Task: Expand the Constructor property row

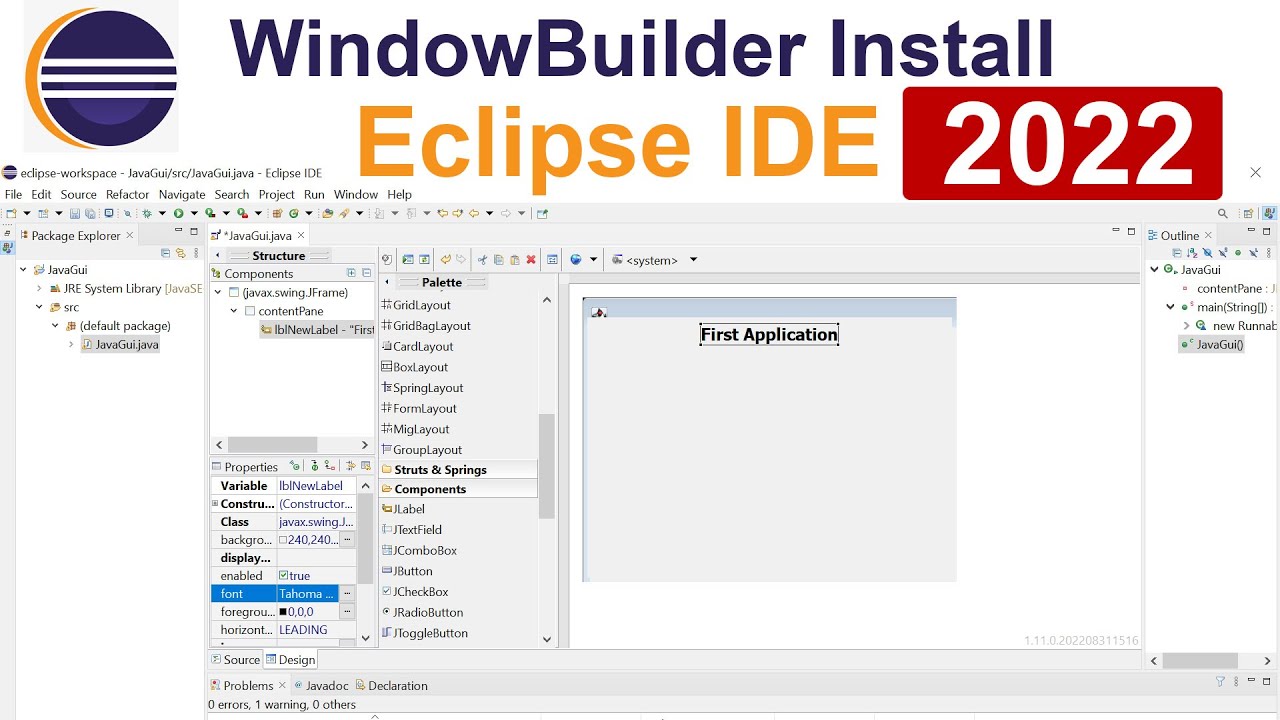Action: click(215, 504)
